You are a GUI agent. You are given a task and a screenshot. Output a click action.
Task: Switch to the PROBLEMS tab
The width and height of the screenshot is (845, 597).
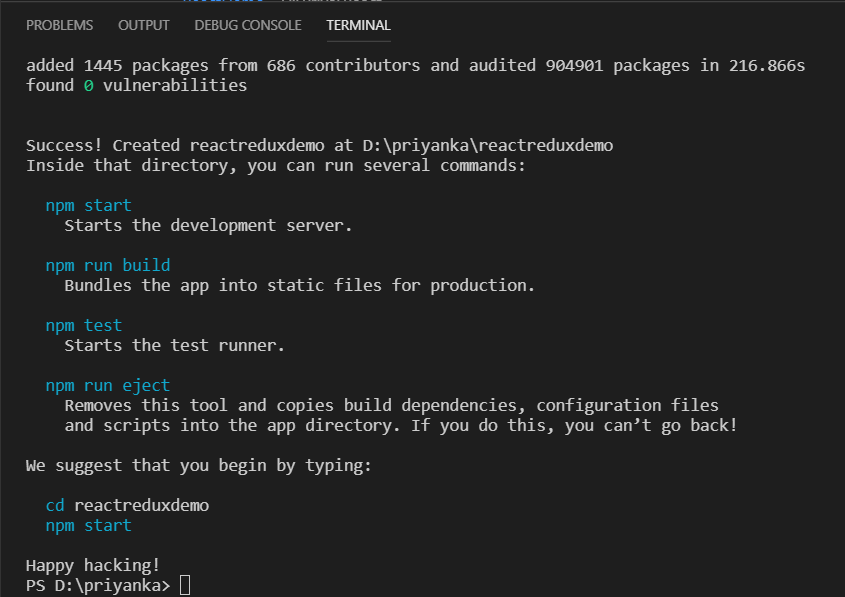click(59, 25)
